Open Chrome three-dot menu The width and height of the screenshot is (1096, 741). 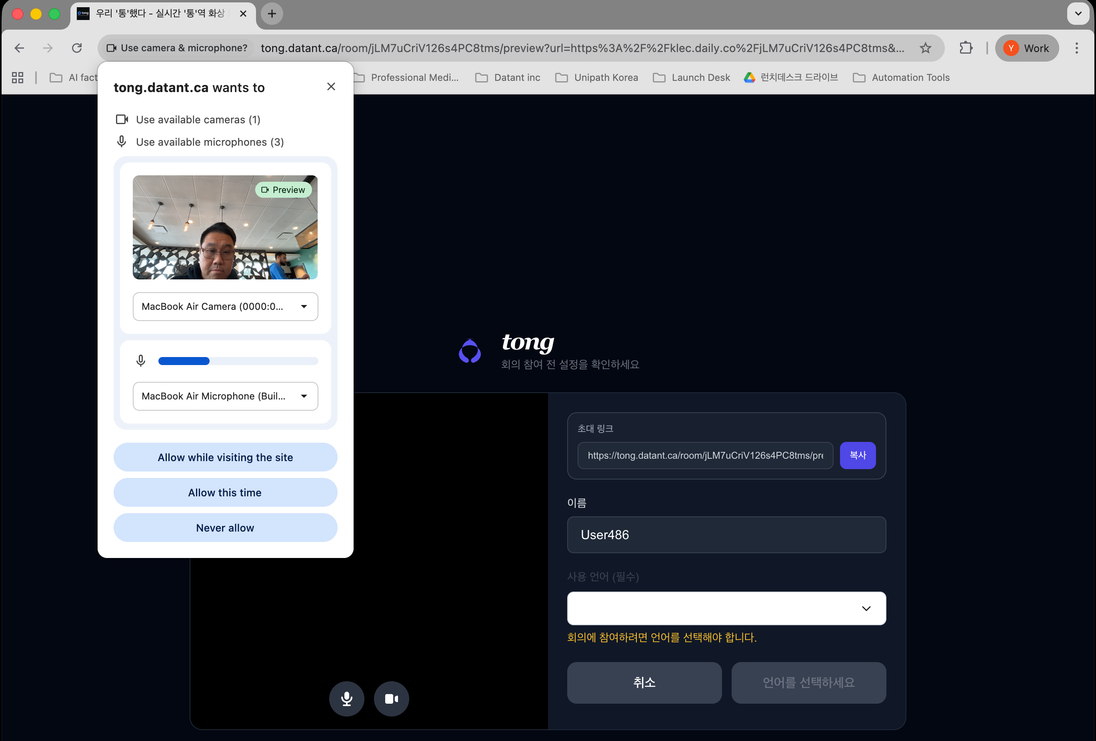click(1076, 48)
